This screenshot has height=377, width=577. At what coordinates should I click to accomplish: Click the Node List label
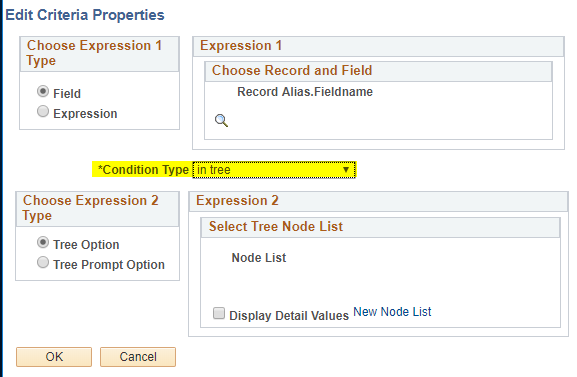pyautogui.click(x=259, y=258)
